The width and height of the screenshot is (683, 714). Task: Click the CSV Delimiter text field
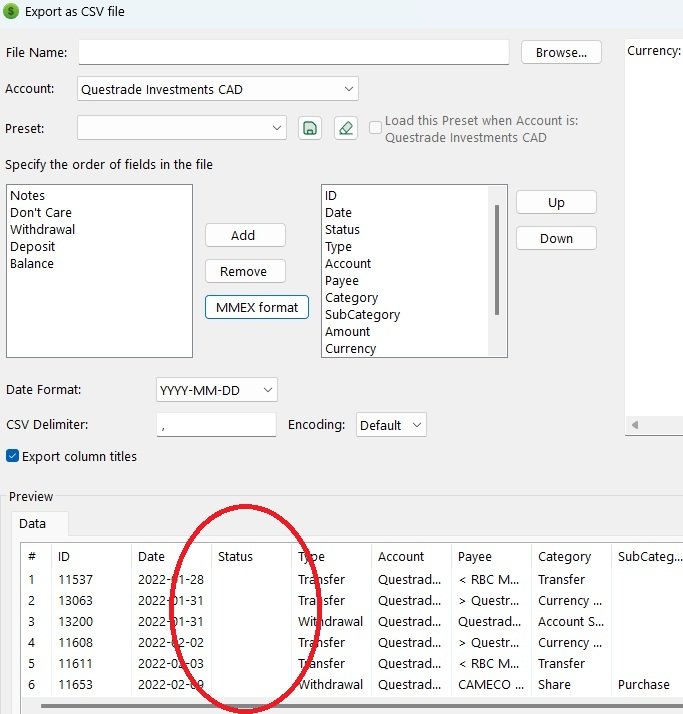[216, 425]
